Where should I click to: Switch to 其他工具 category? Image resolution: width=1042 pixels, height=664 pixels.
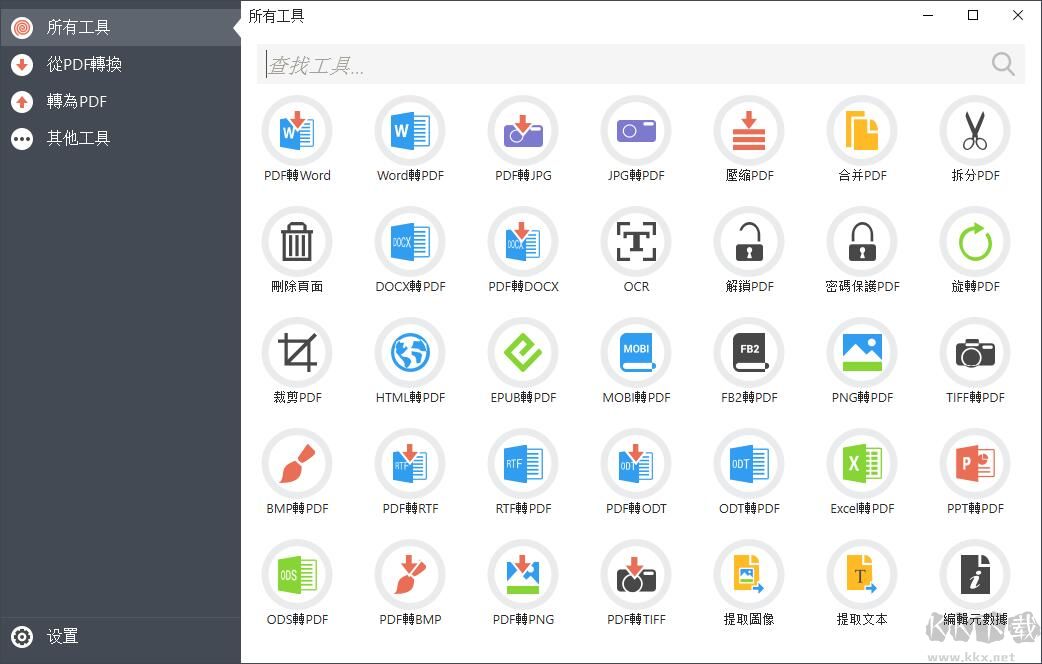(120, 138)
